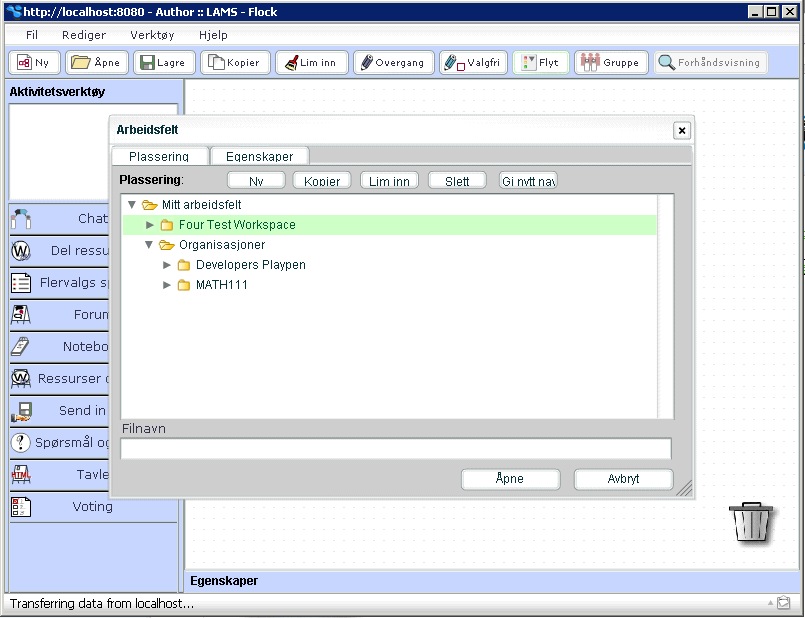
Task: Click the trash can icon on canvas
Action: coord(751,522)
